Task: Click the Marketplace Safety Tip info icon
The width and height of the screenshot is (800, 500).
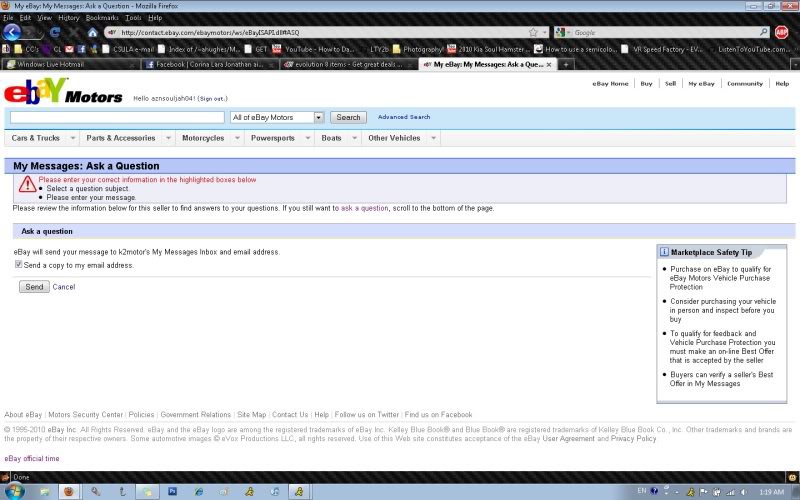Action: click(x=664, y=252)
